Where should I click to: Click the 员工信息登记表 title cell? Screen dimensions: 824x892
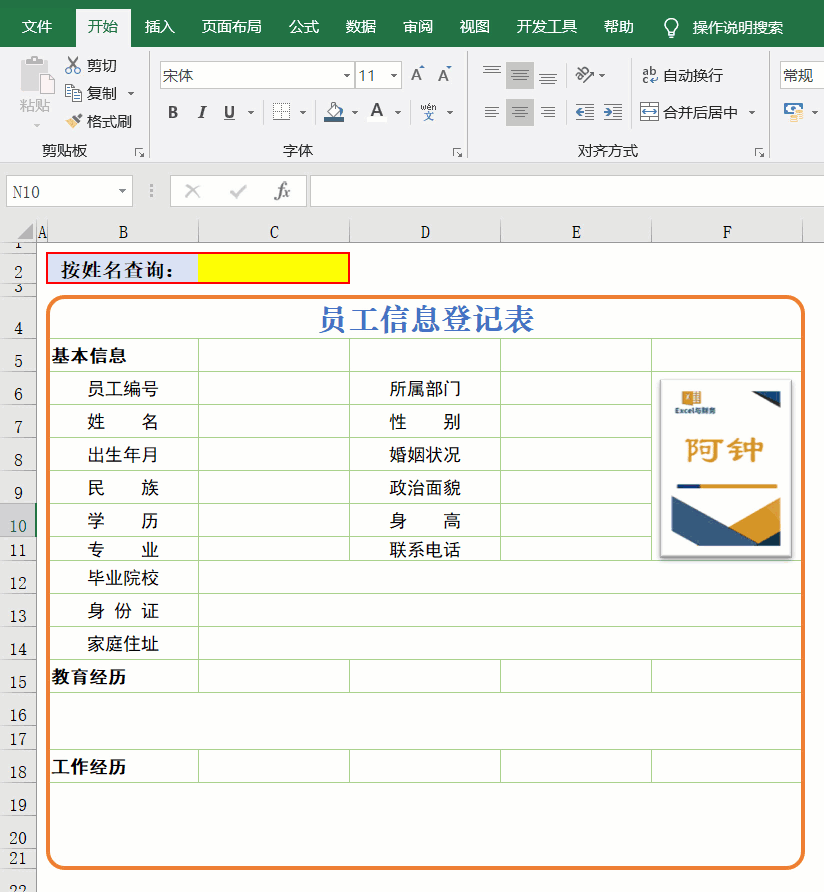[x=426, y=319]
